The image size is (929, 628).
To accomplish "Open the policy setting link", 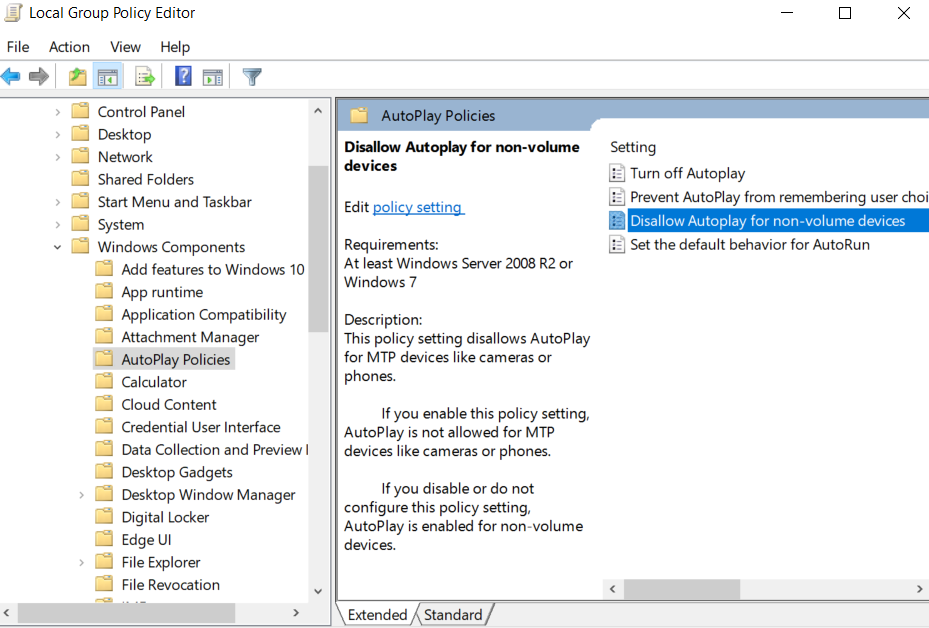I will point(418,207).
